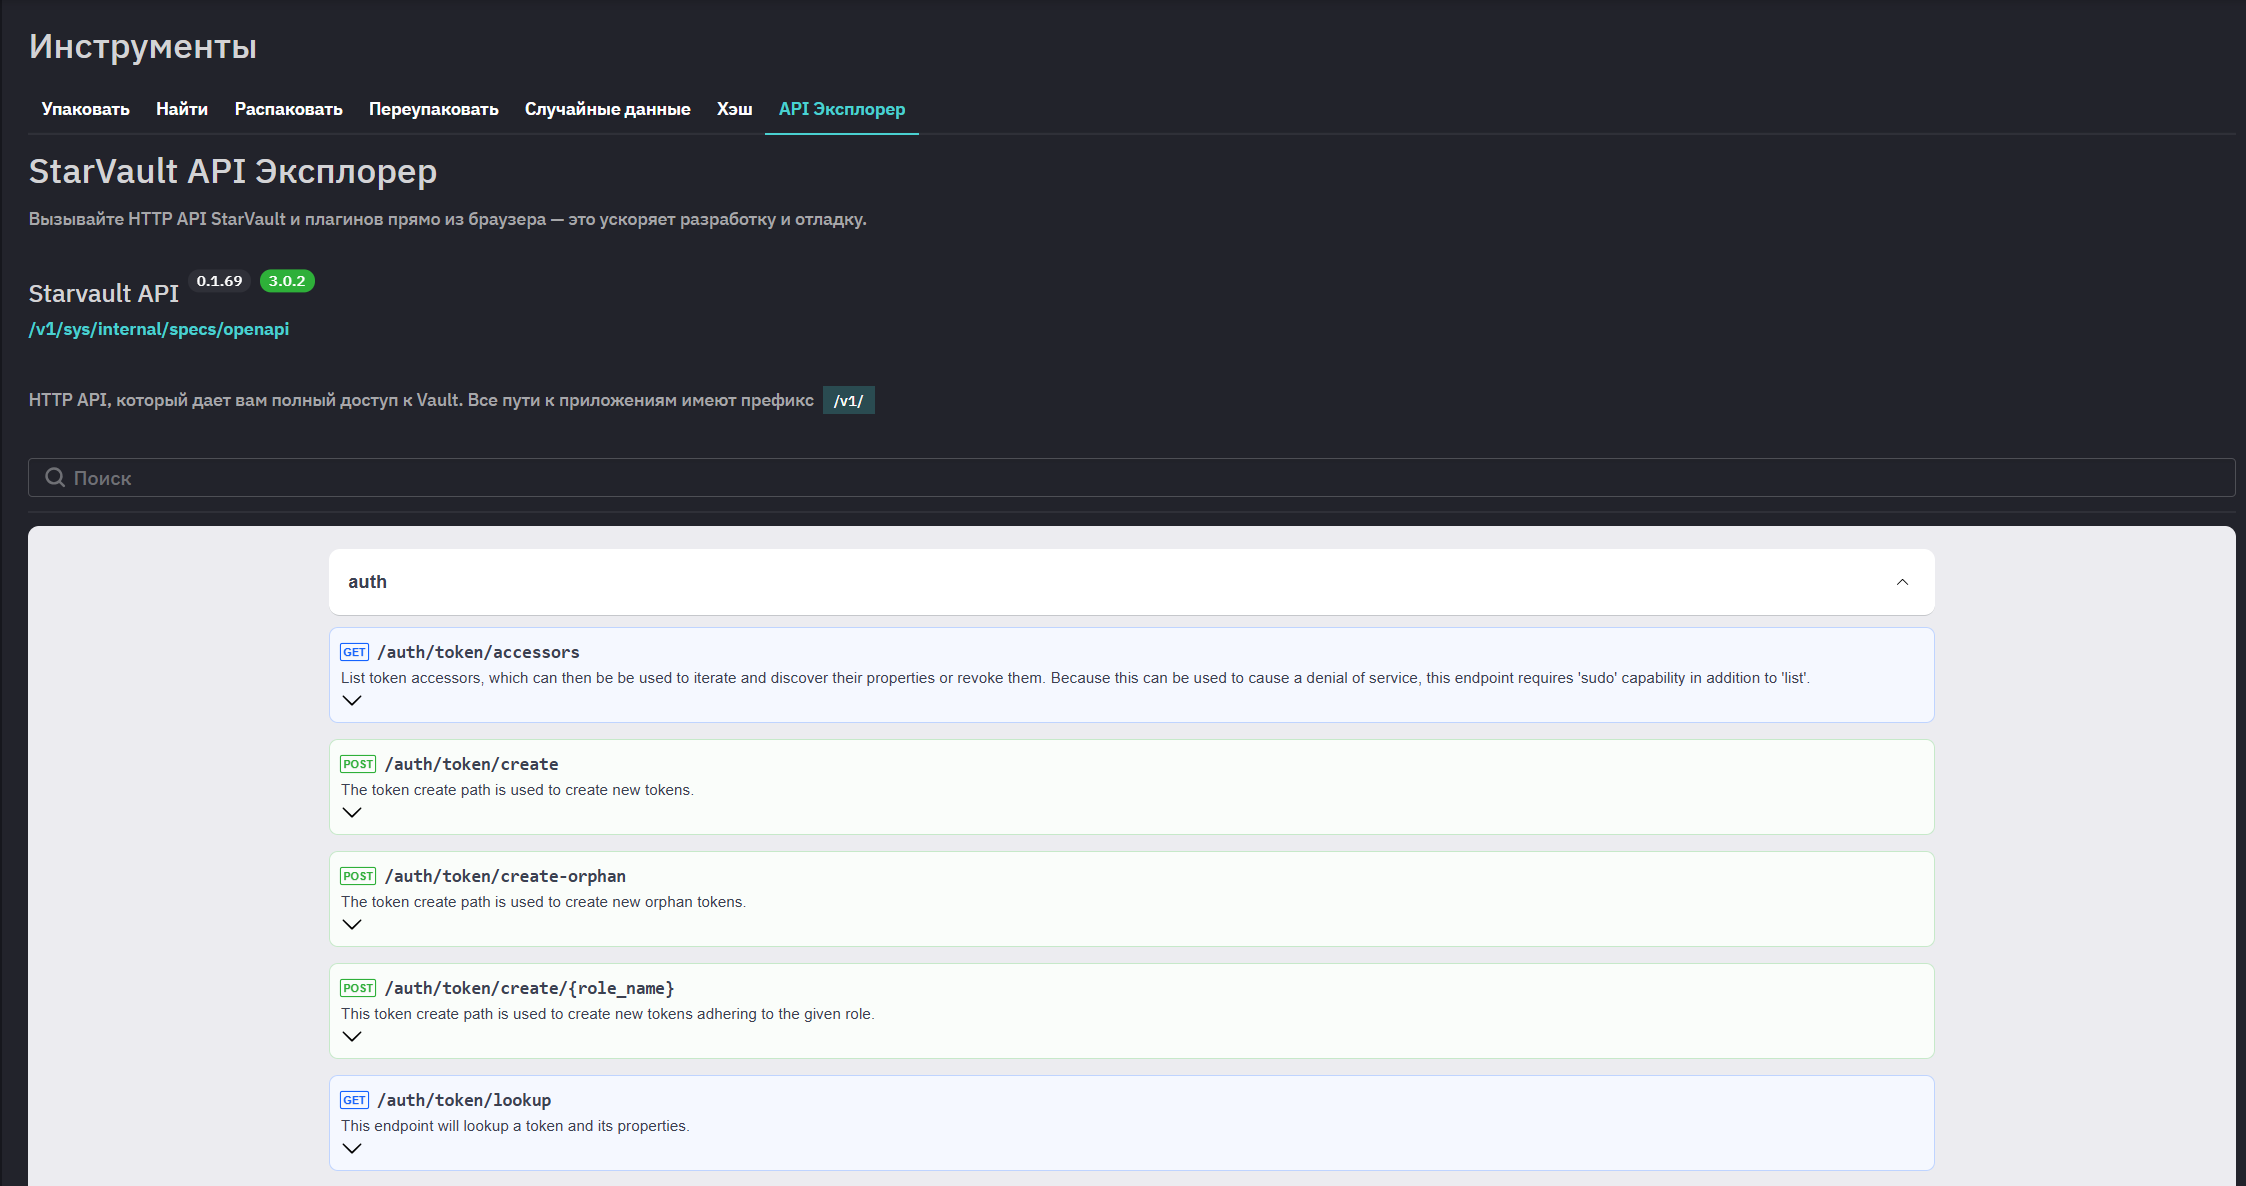Click the Инструменты page heading

pyautogui.click(x=143, y=47)
